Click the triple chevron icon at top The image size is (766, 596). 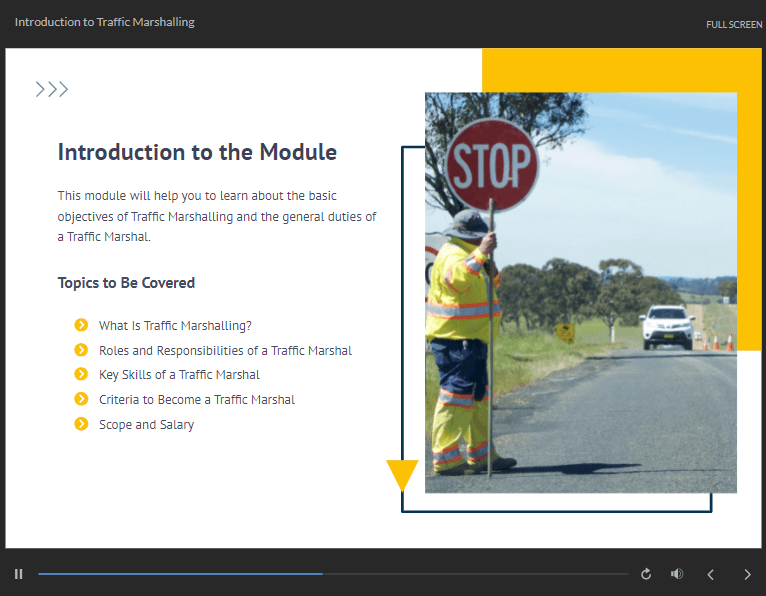click(52, 90)
